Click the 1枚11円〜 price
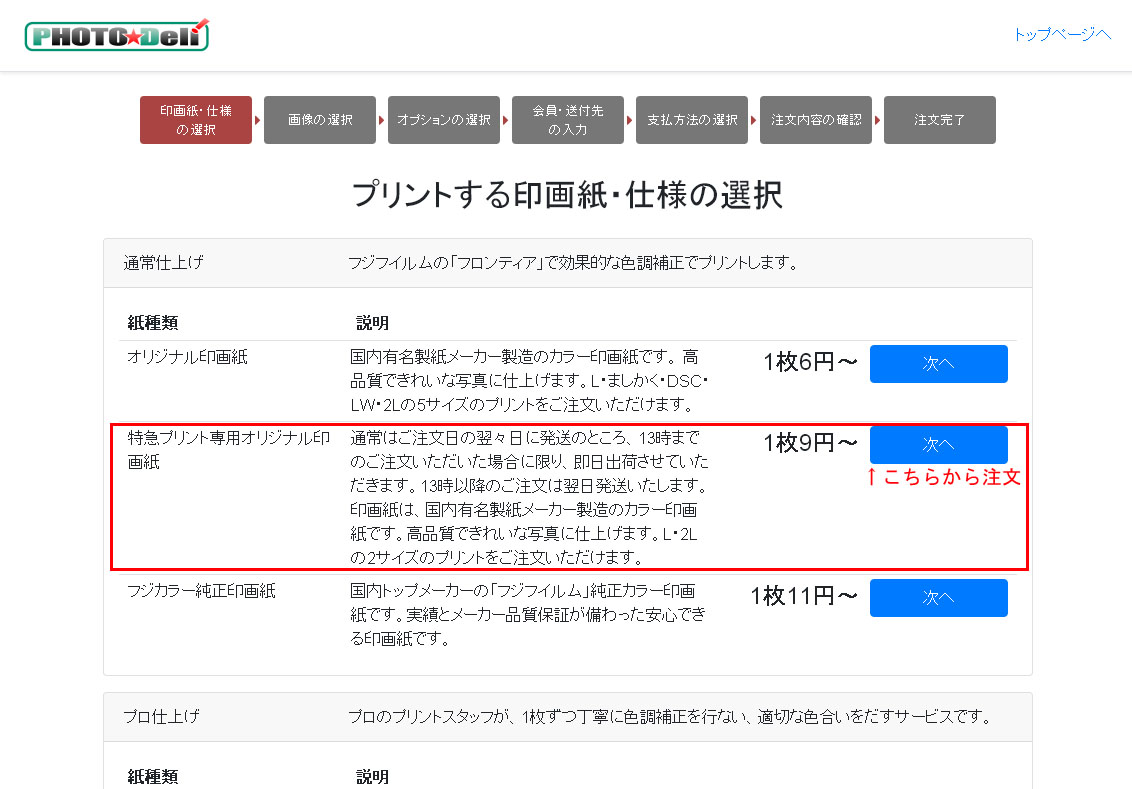This screenshot has width=1132, height=789. point(804,597)
